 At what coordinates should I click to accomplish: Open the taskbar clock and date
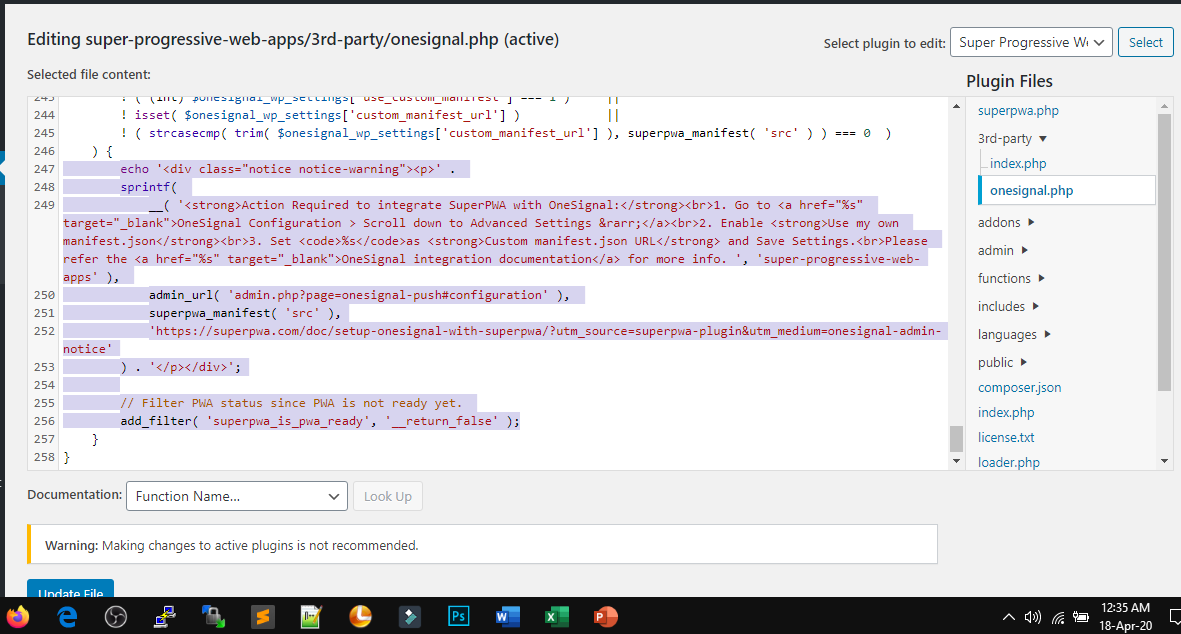click(x=1125, y=617)
